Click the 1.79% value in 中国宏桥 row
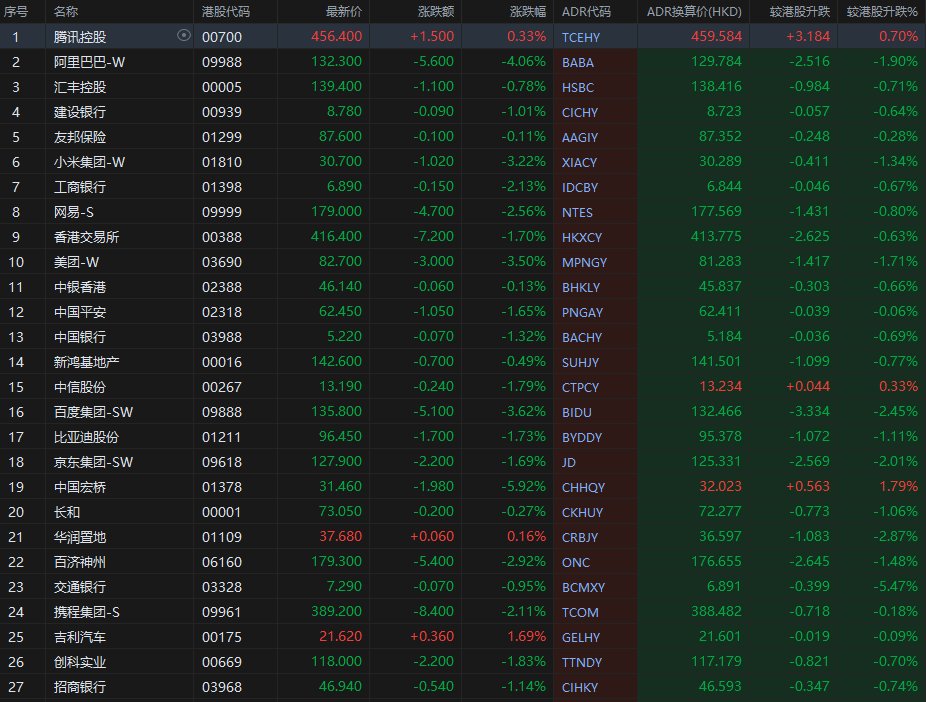This screenshot has width=926, height=702. (898, 486)
